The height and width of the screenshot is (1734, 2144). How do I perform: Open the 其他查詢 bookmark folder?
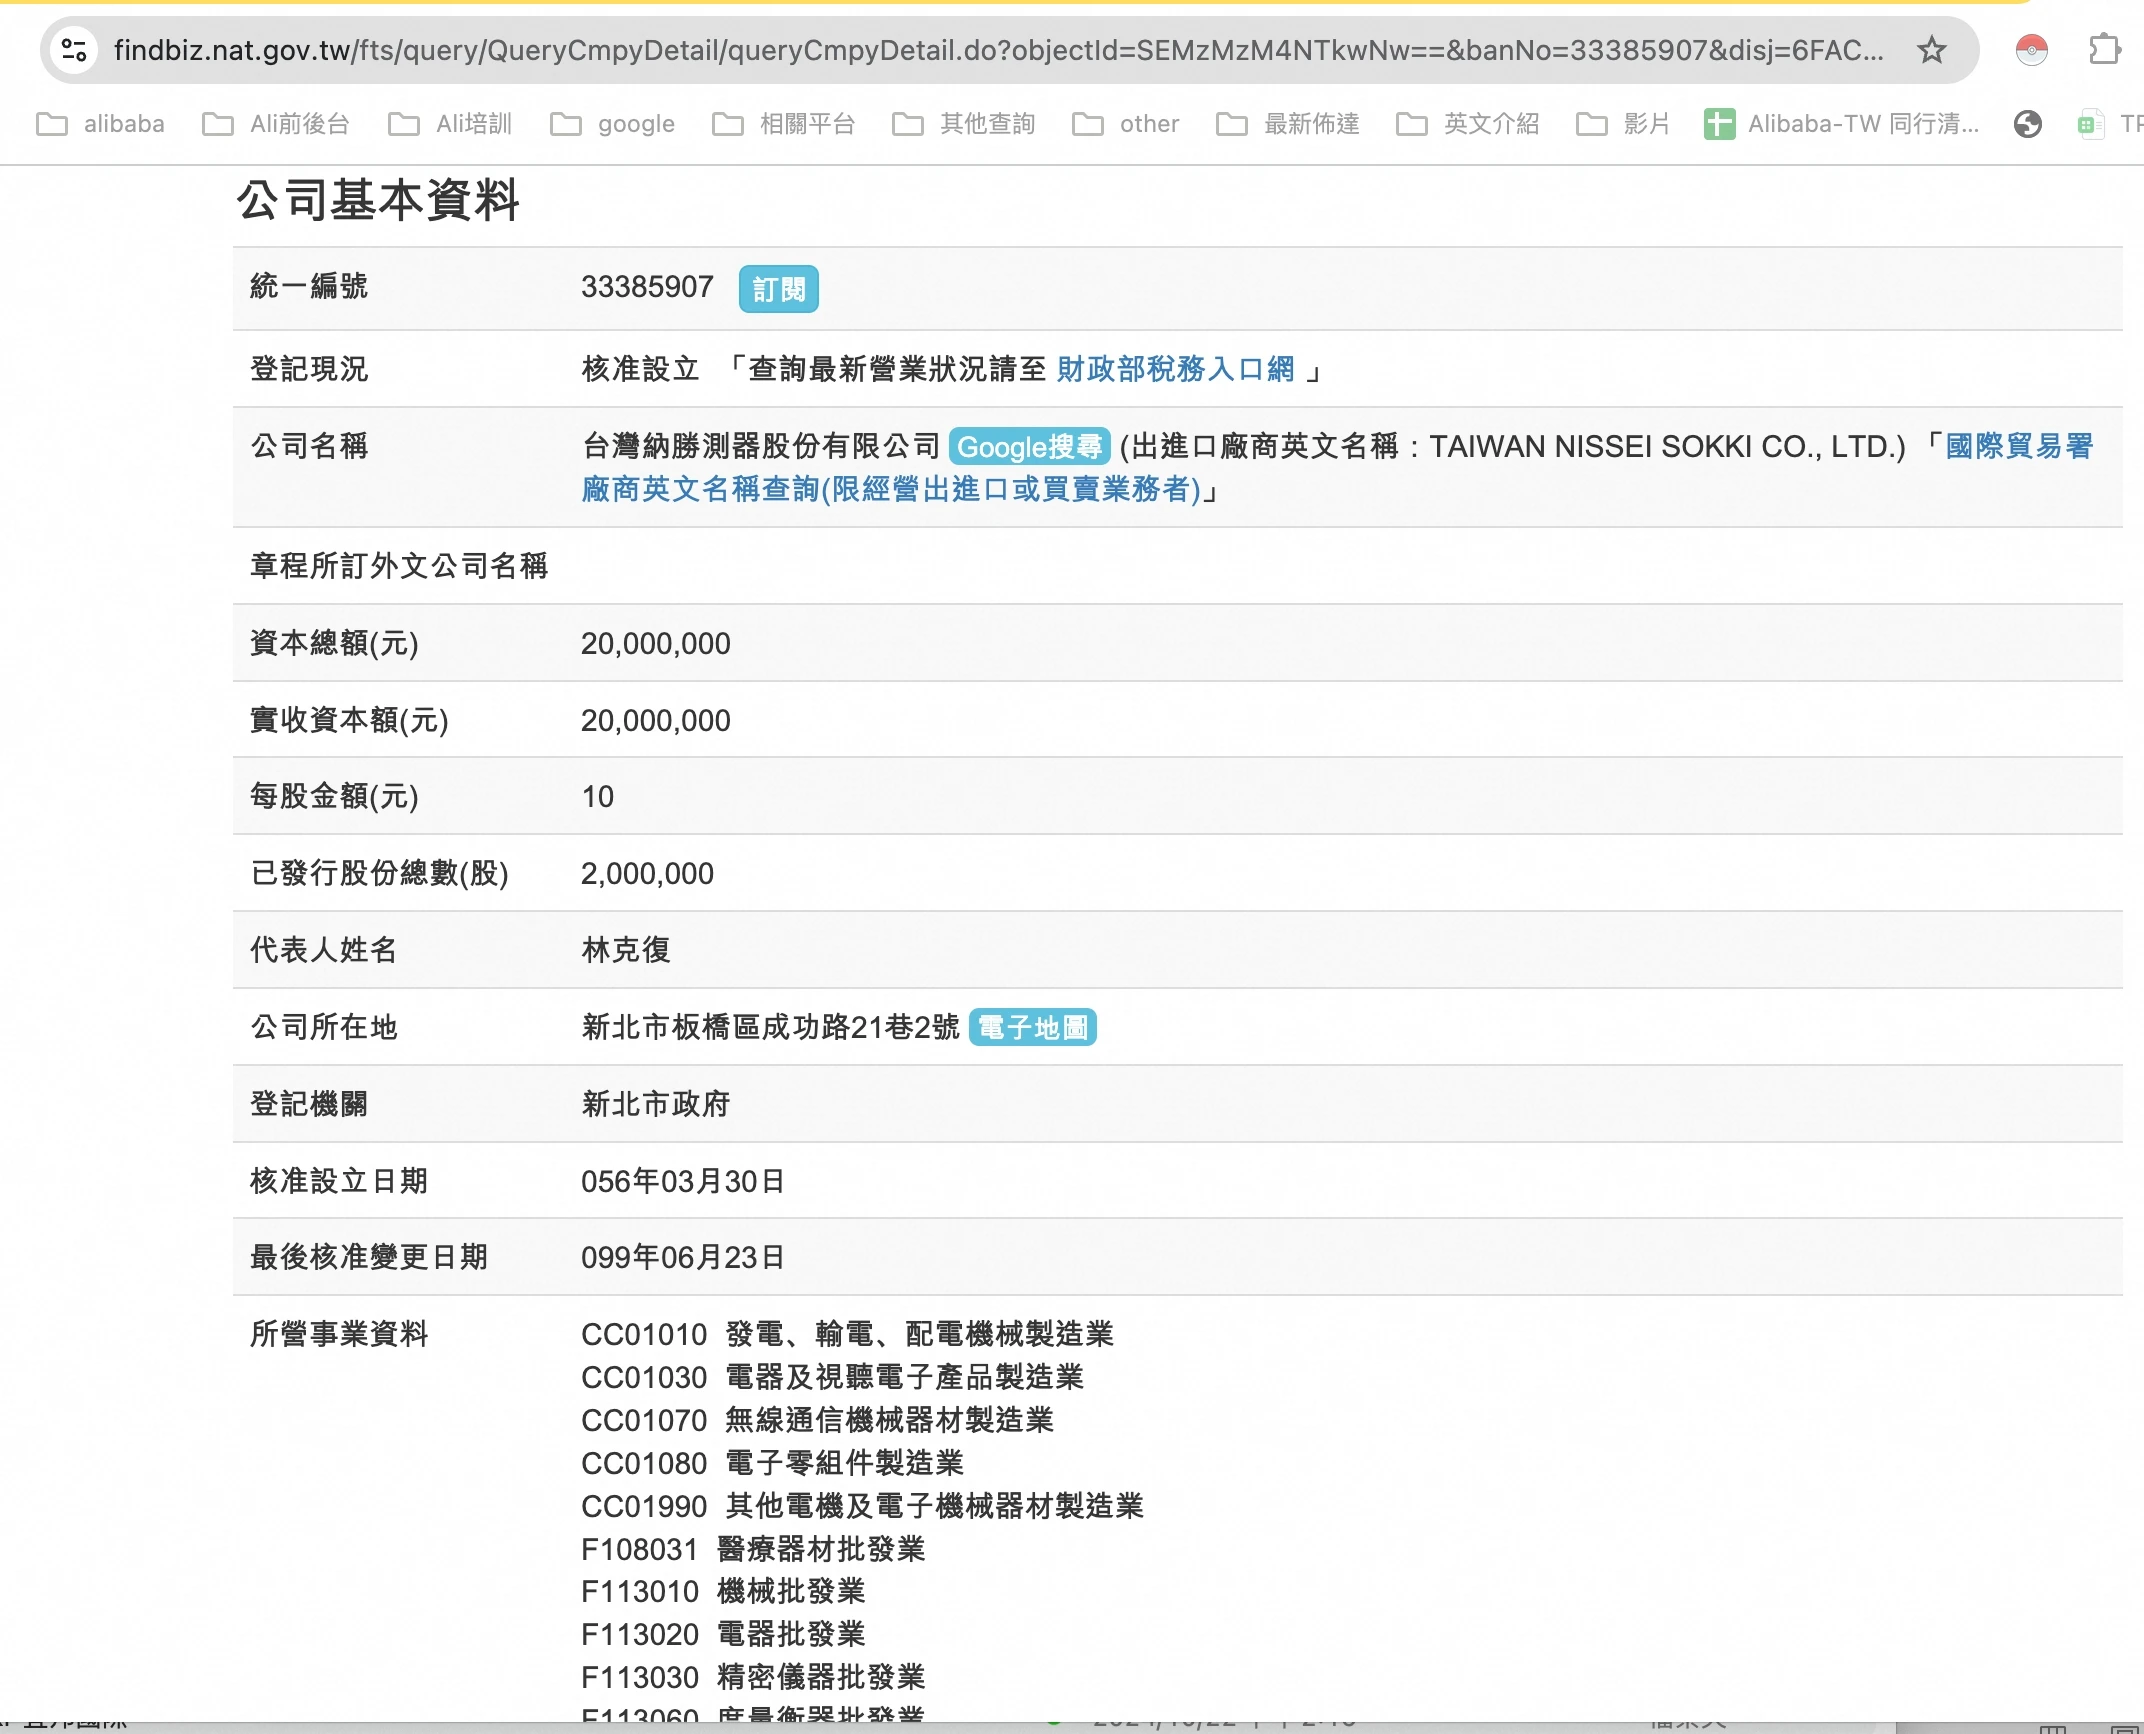click(964, 124)
